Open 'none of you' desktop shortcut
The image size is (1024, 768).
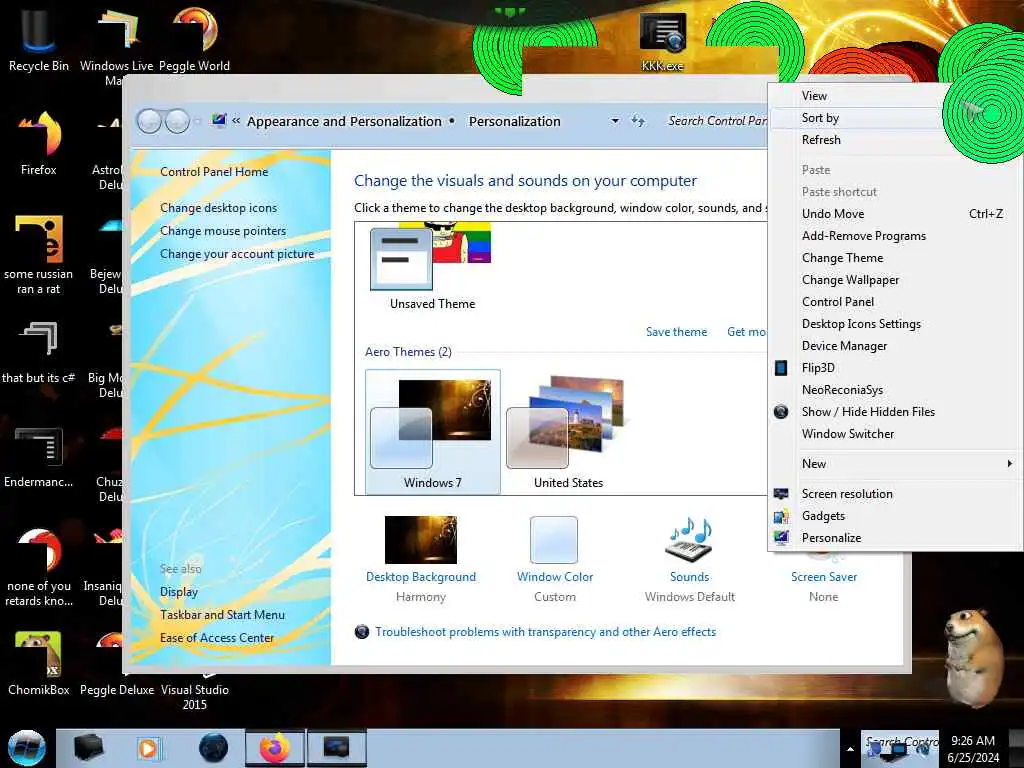39,567
